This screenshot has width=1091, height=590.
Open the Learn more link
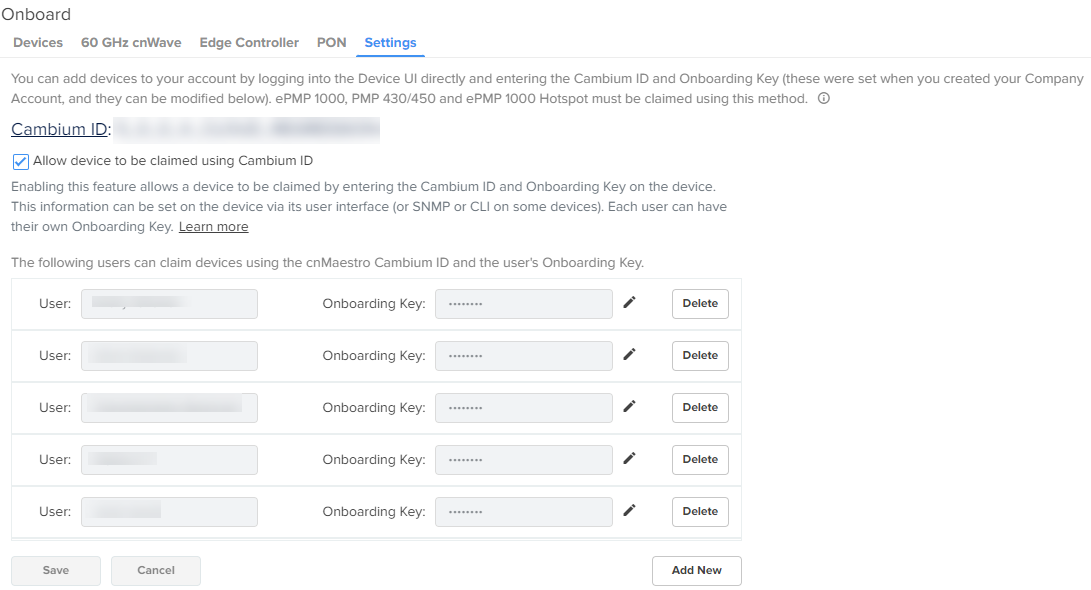(213, 227)
